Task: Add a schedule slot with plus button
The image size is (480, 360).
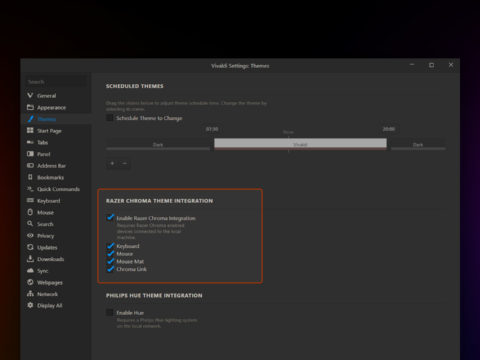Action: [112, 163]
